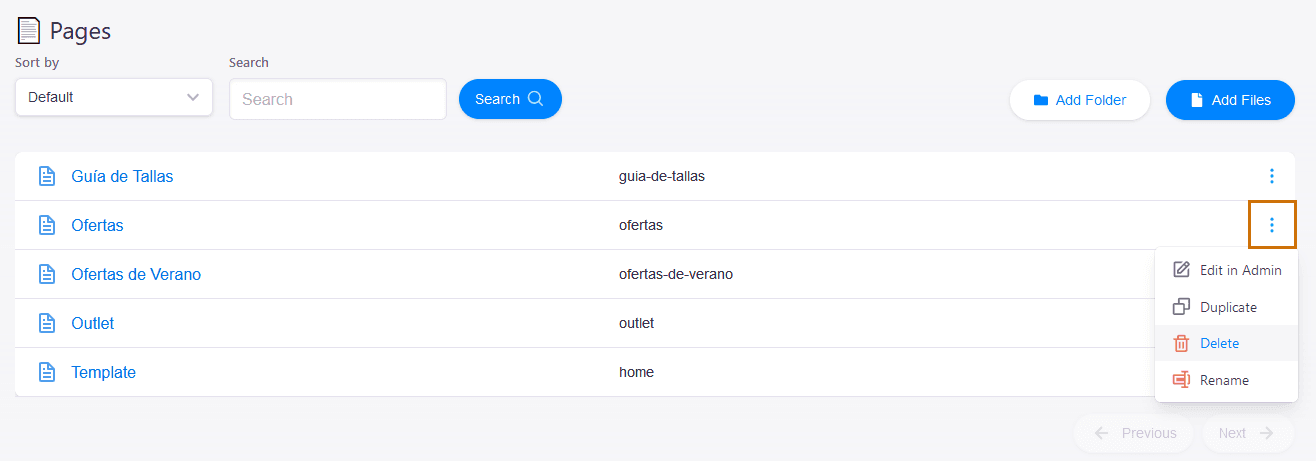
Task: Click the Ofertas de Verano file icon
Action: point(46,274)
